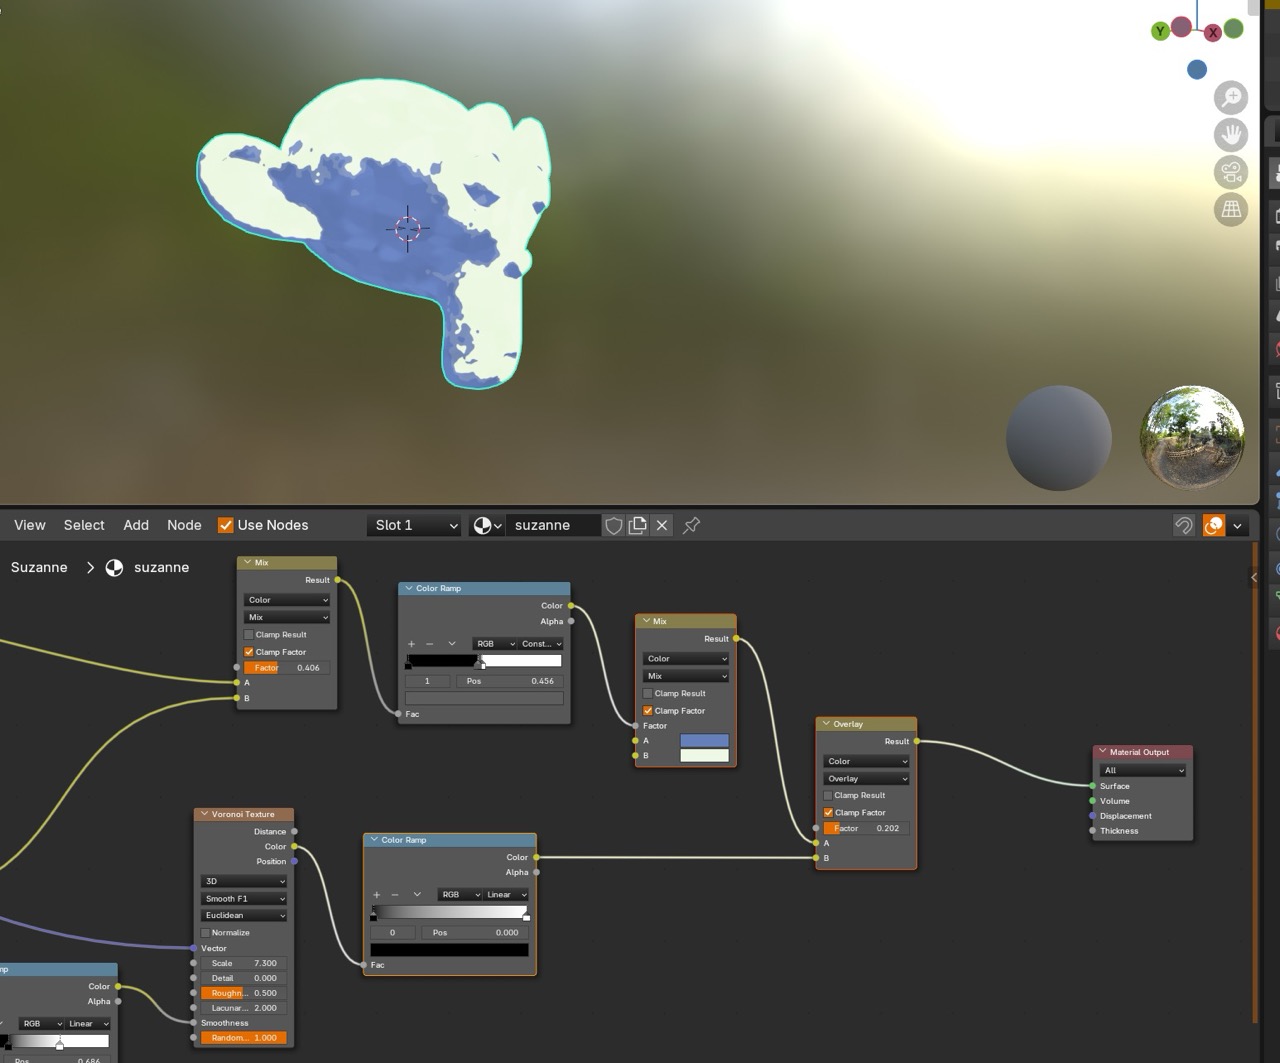Toggle the node editor overlays icon
Viewport: 1280px width, 1063px height.
pyautogui.click(x=1213, y=525)
